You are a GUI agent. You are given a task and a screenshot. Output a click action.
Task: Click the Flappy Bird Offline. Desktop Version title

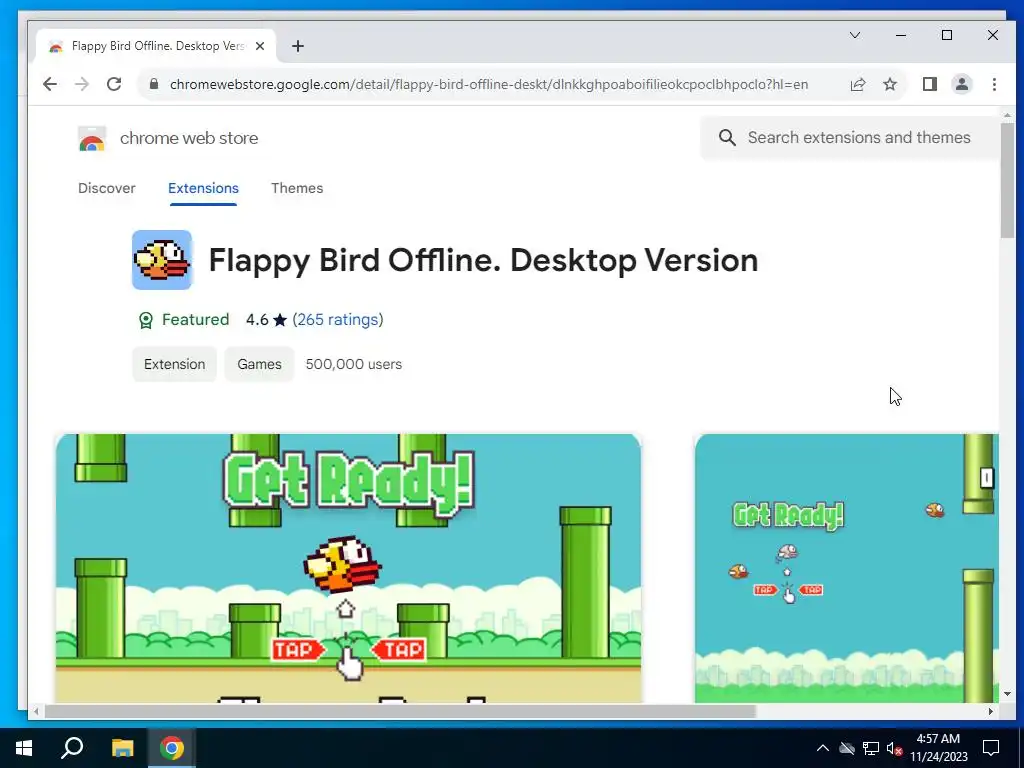(x=483, y=260)
